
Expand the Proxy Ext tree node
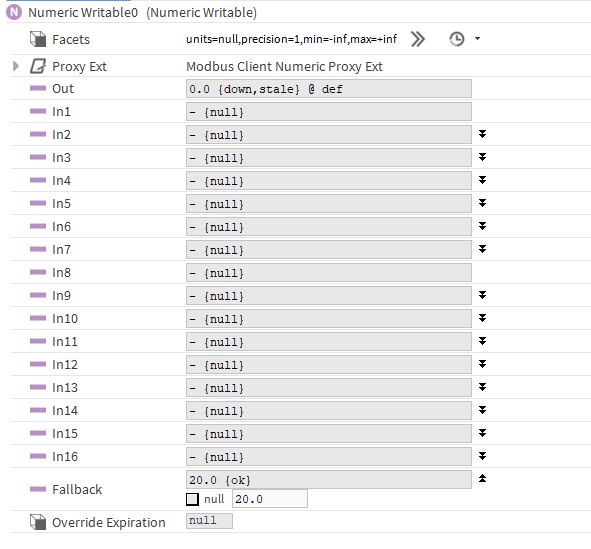click(16, 66)
